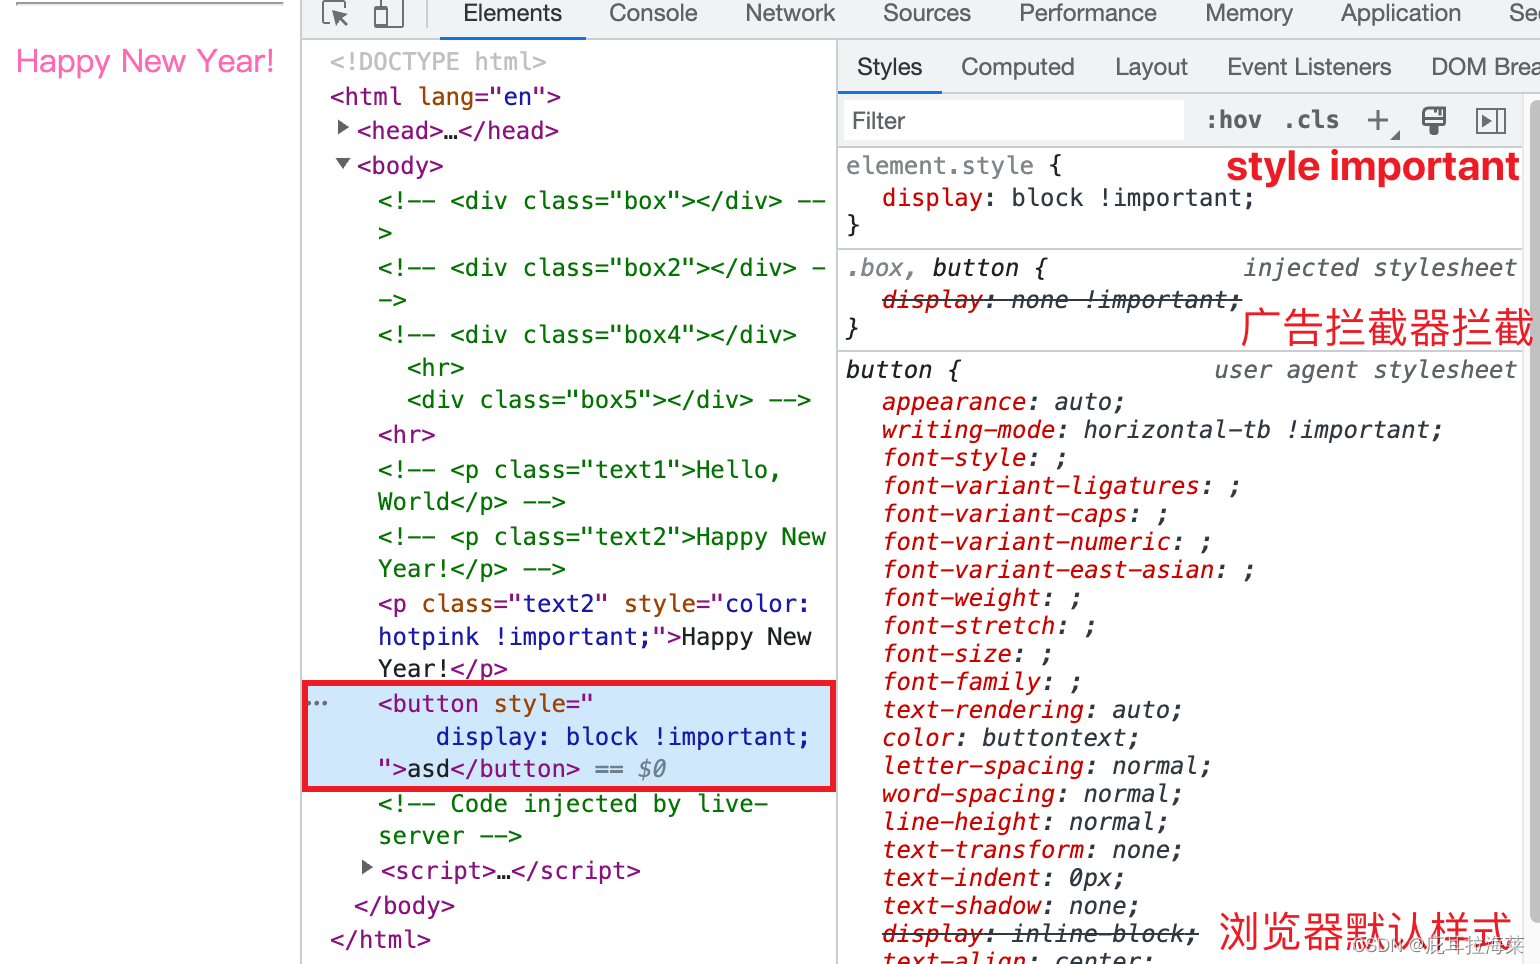Open the Sources tab
This screenshot has width=1540, height=964.
(927, 14)
